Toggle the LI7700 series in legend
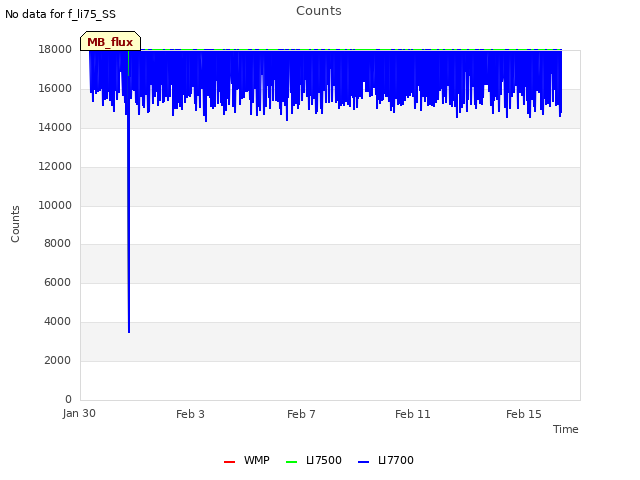The image size is (640, 480). click(386, 460)
